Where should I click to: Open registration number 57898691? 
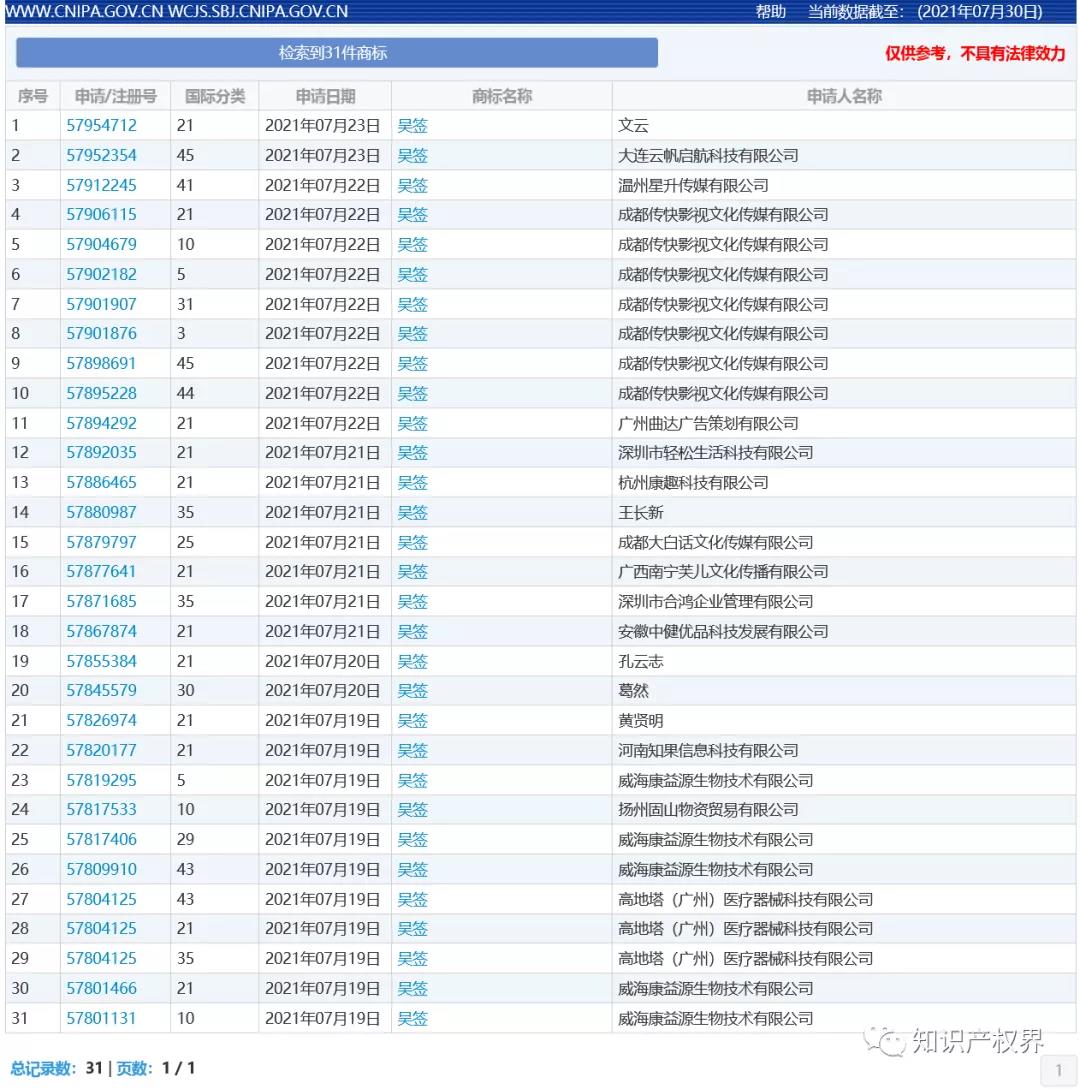(x=101, y=363)
